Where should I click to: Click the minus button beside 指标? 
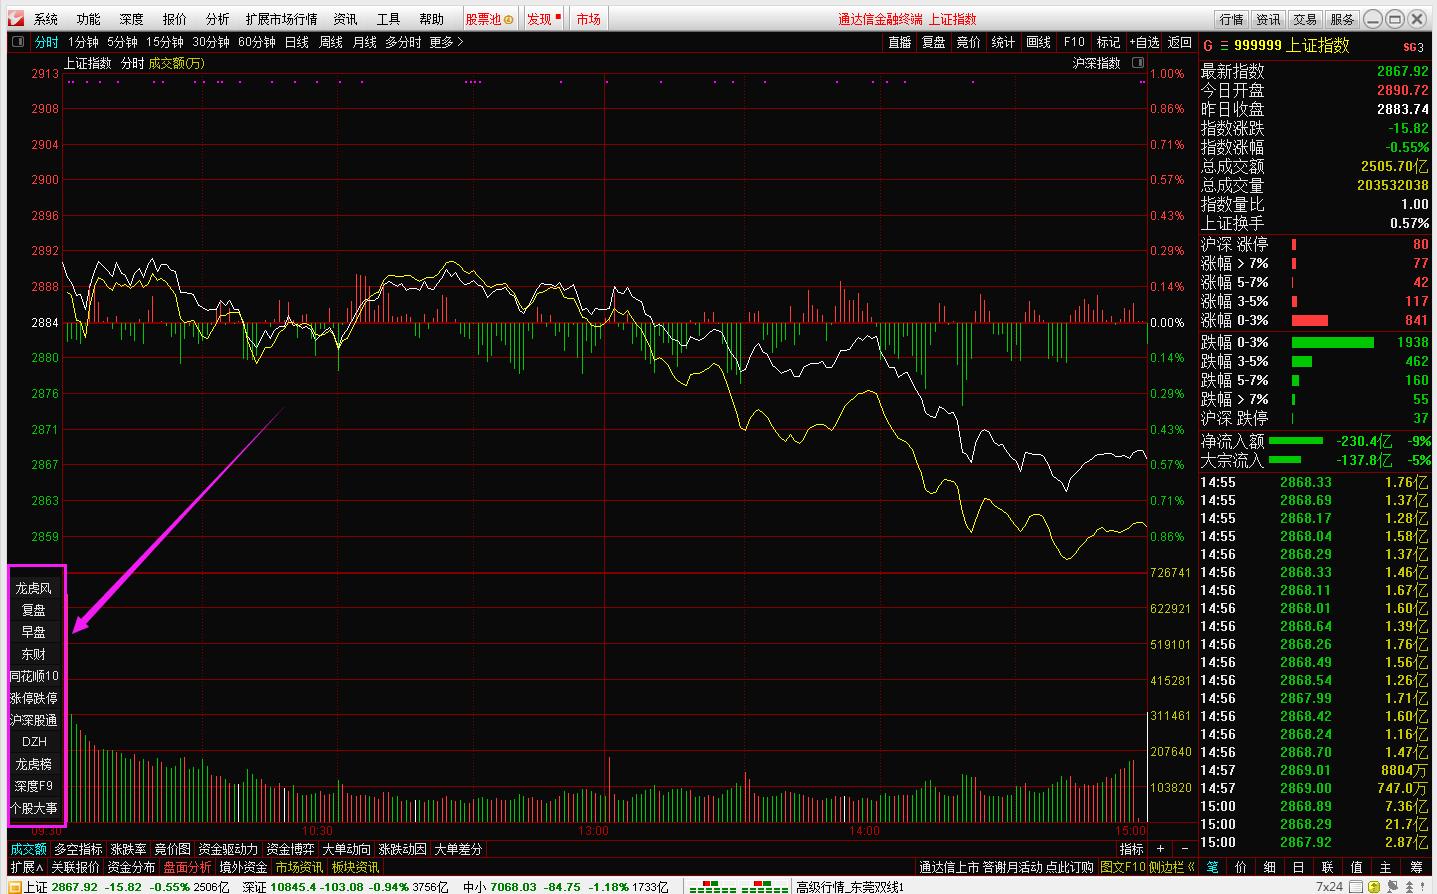click(1185, 849)
